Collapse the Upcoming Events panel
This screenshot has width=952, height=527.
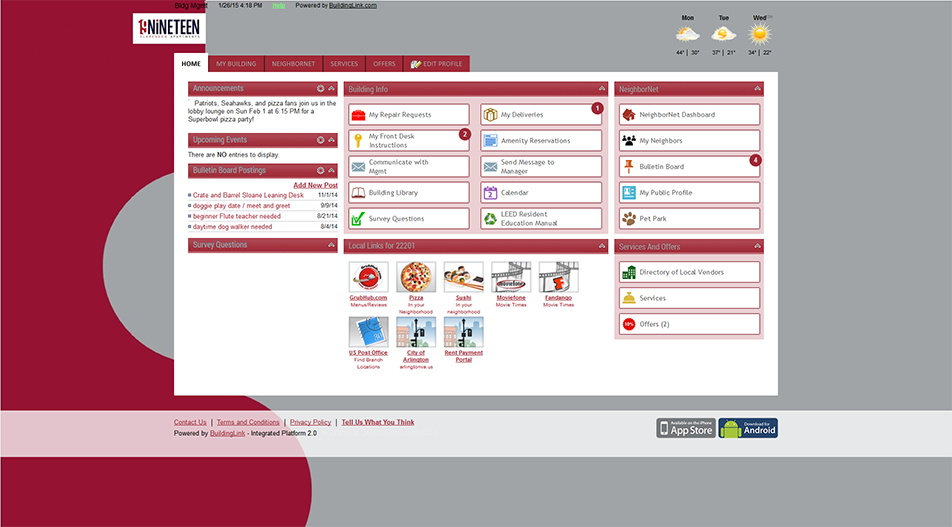click(332, 140)
